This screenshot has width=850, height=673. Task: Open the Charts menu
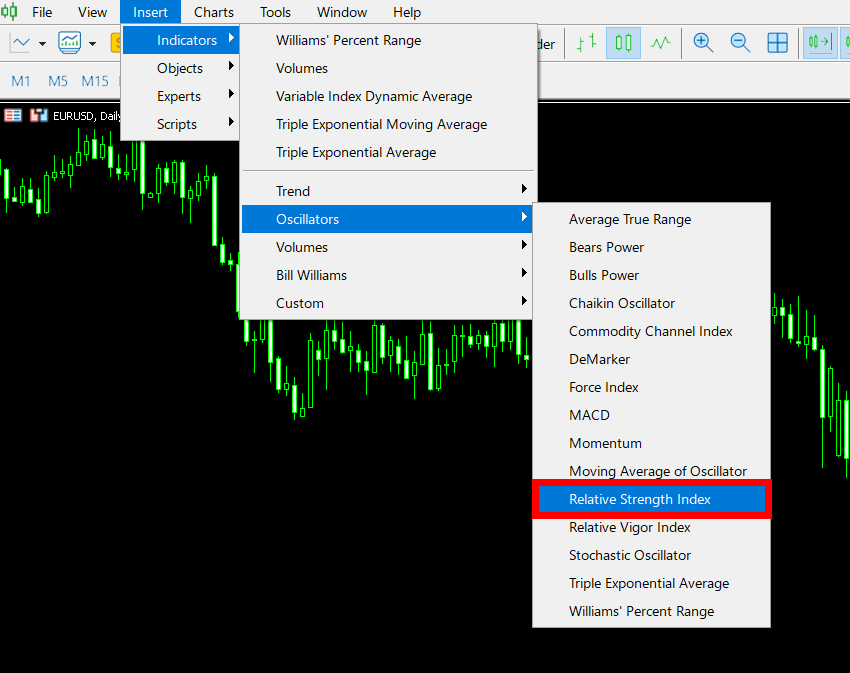click(x=213, y=12)
